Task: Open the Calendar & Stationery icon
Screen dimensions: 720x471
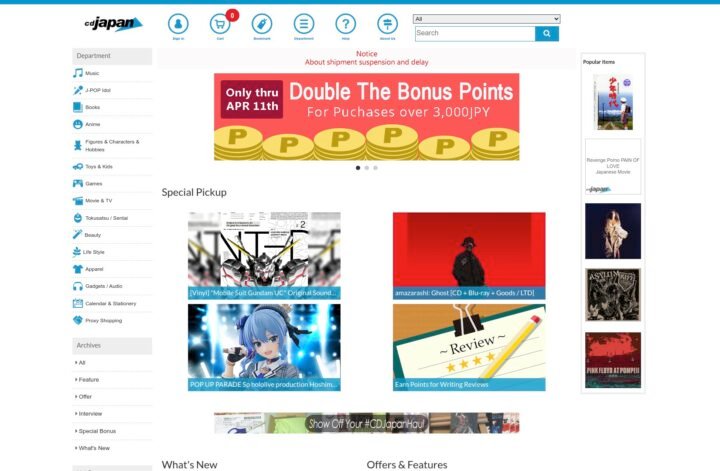Action: [x=78, y=303]
